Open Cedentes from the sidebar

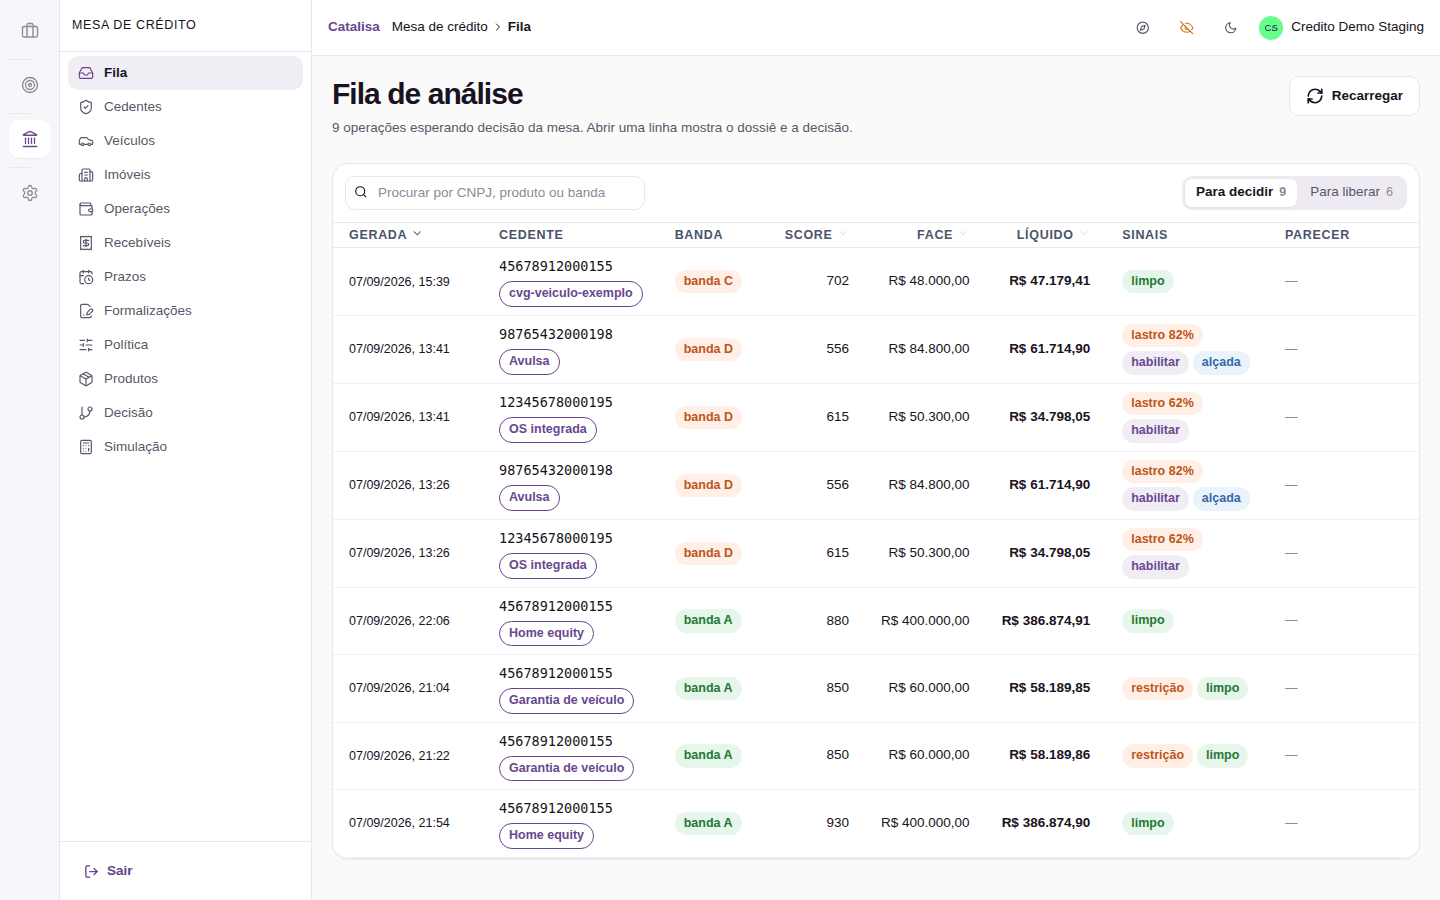[185, 107]
